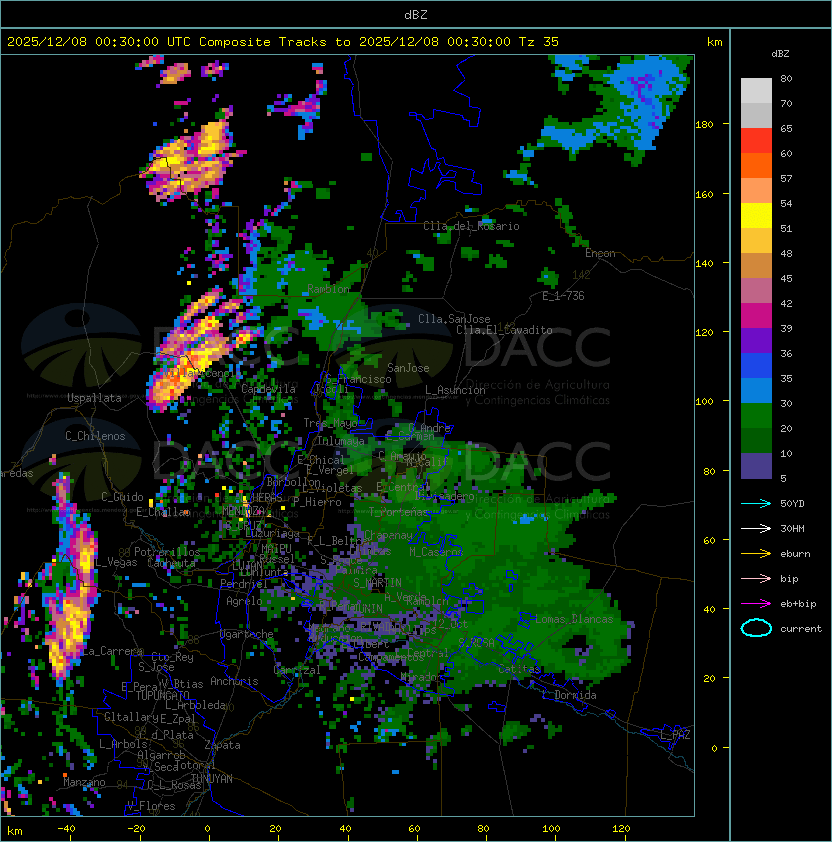Click the 'V_Flores' place label
The height and width of the screenshot is (842, 832).
pyautogui.click(x=151, y=807)
